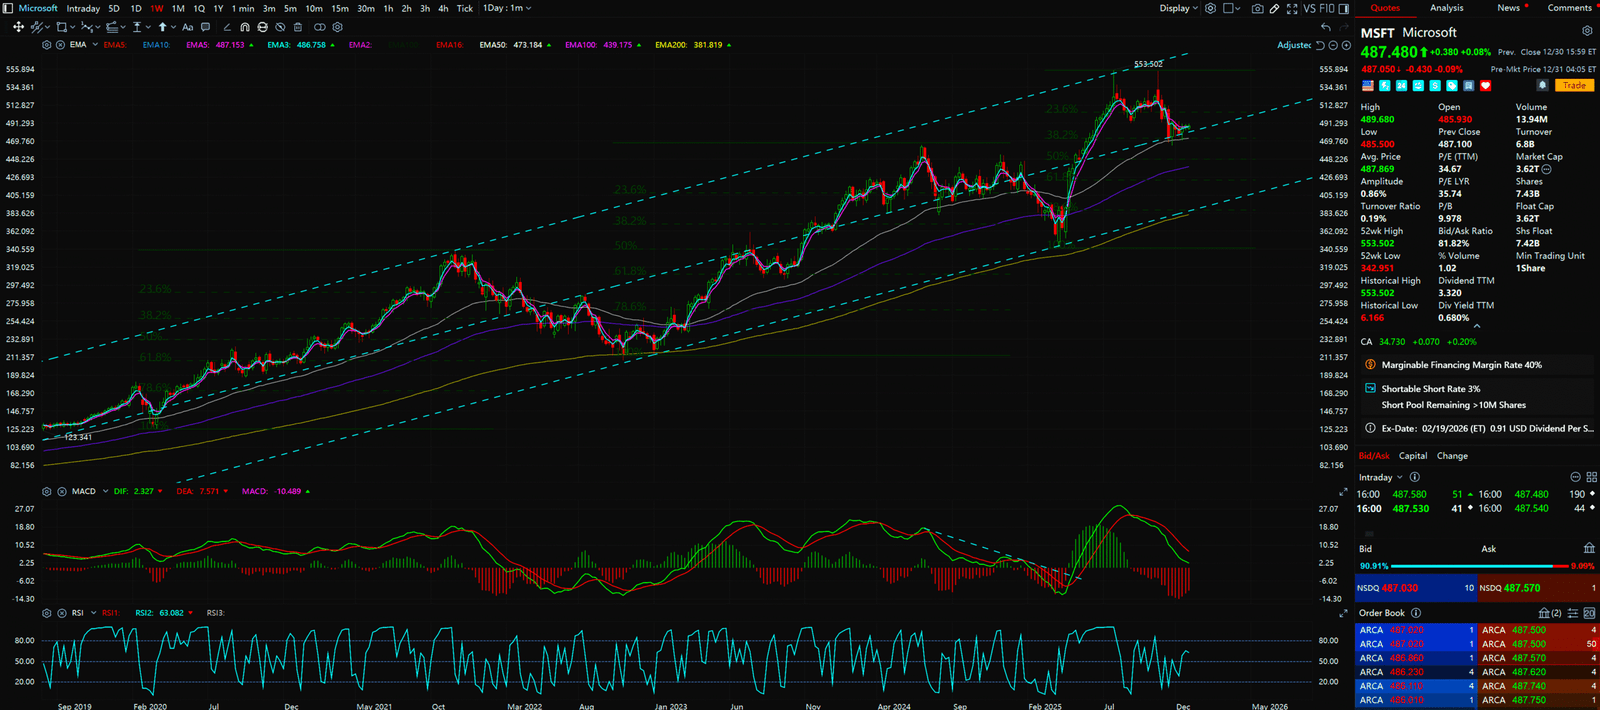Switch to the Analysis tab
The image size is (1600, 710).
point(1446,8)
